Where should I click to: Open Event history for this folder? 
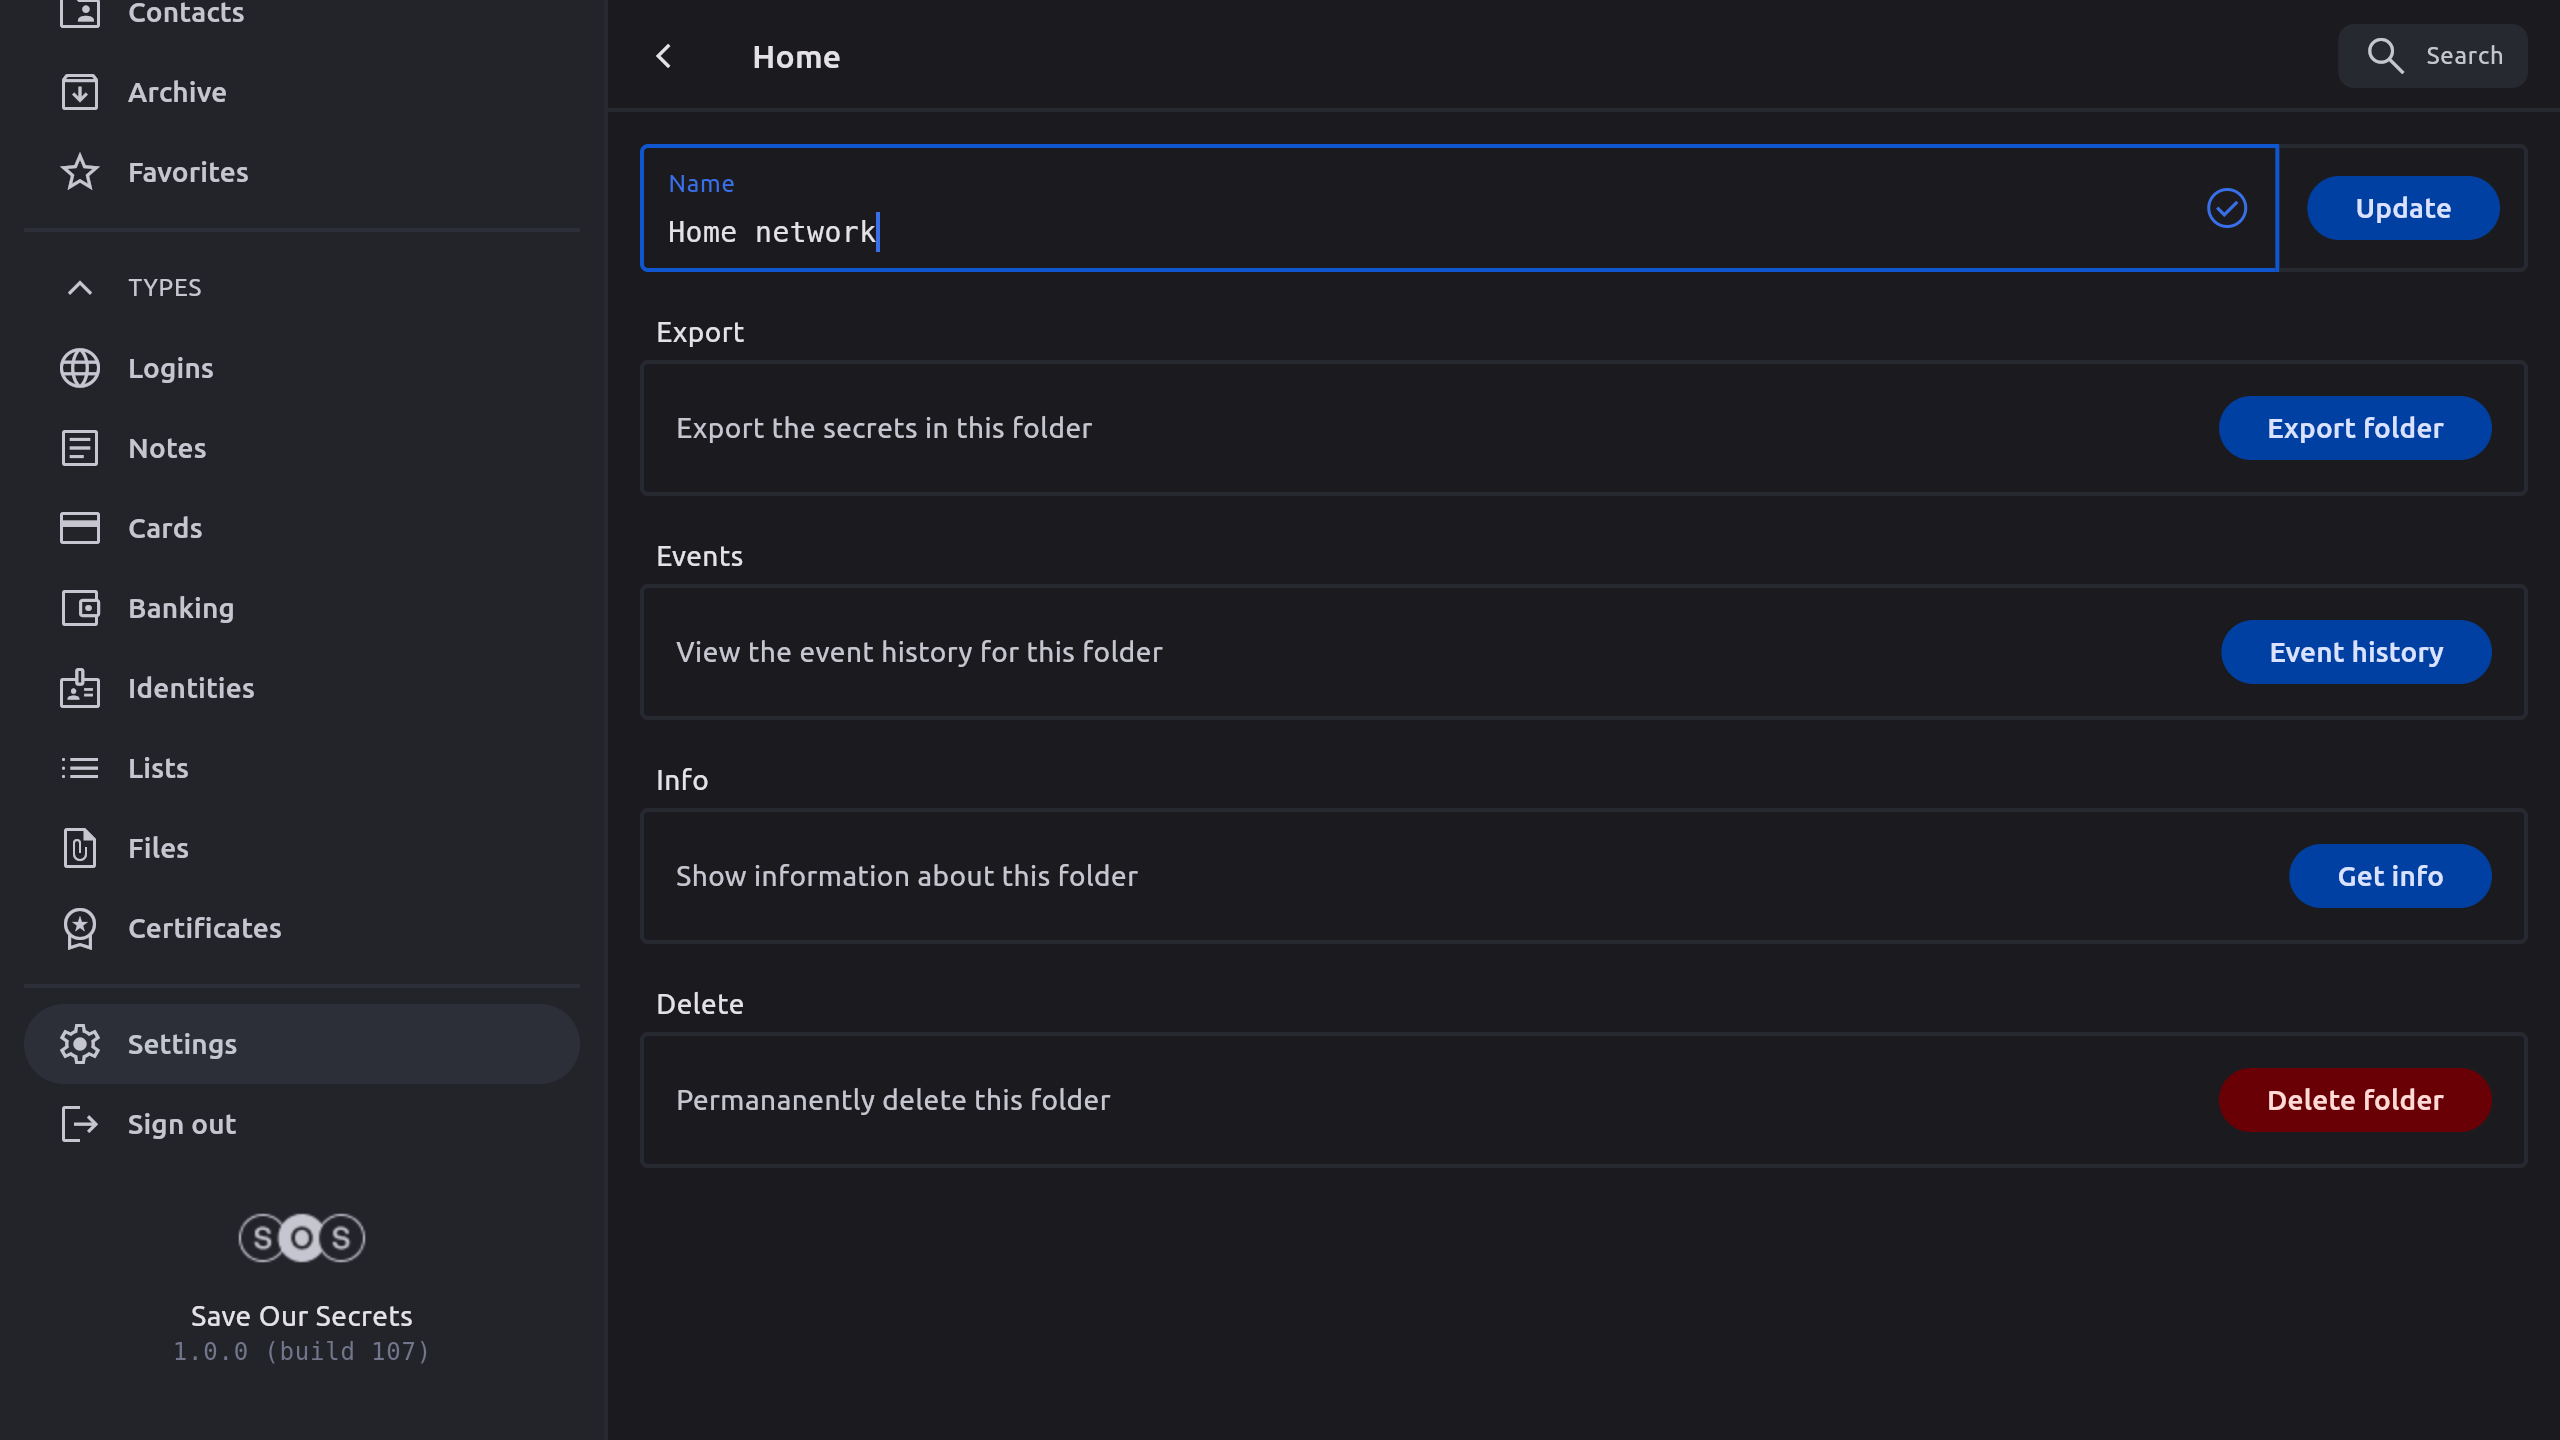(2356, 652)
